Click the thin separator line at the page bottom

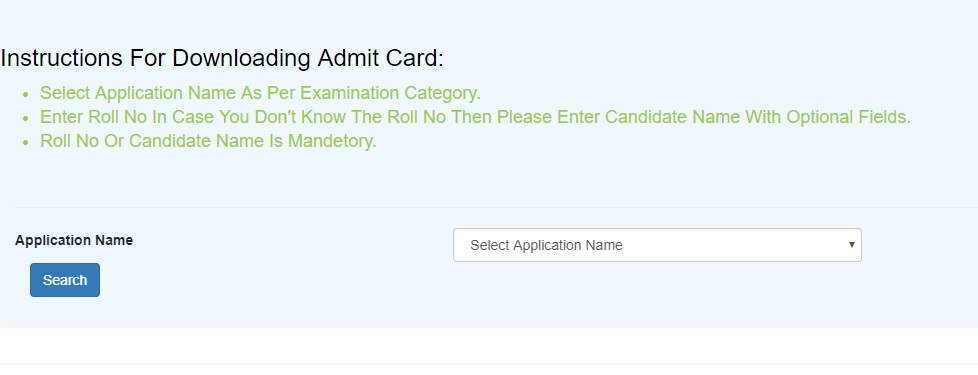(489, 363)
